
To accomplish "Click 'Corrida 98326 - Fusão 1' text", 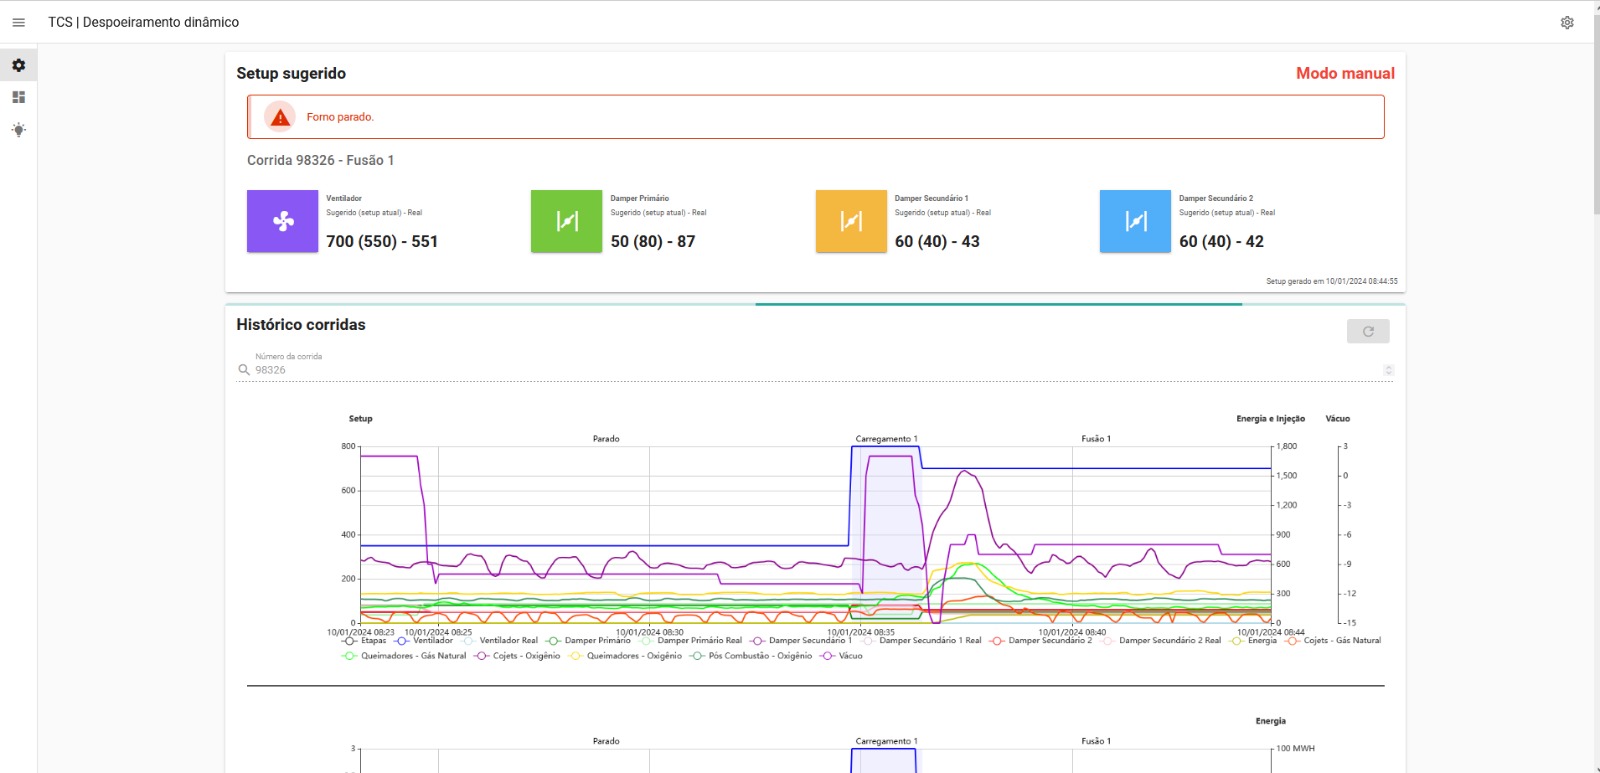I will [x=320, y=160].
